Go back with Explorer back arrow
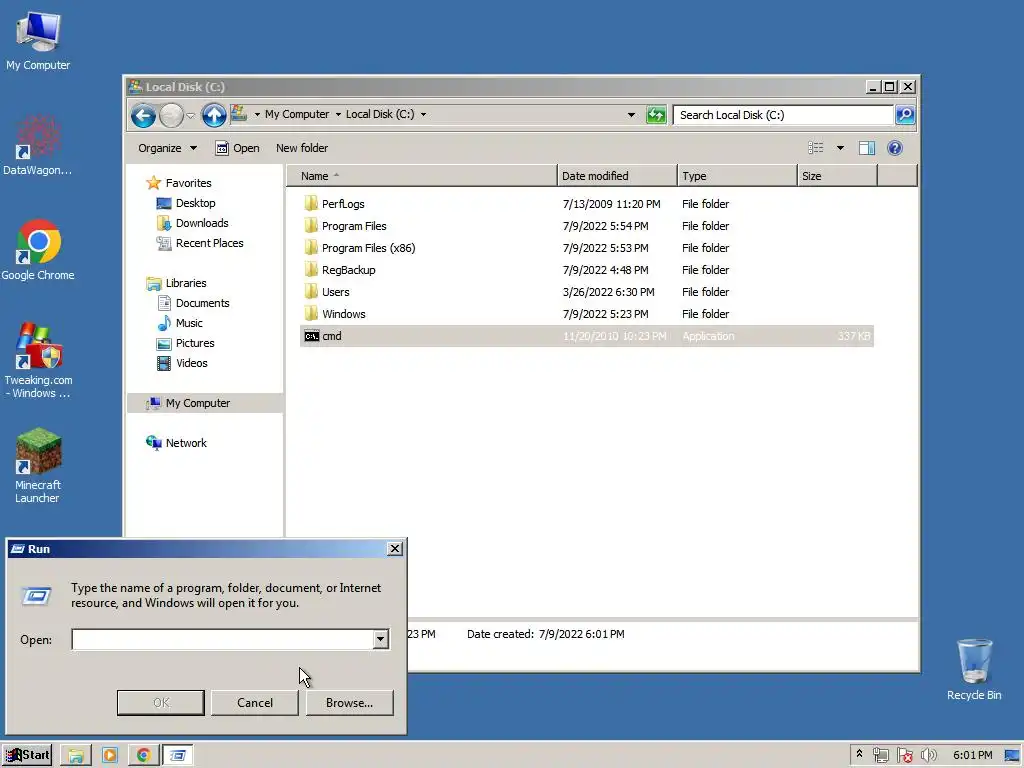This screenshot has width=1024, height=768. (143, 116)
